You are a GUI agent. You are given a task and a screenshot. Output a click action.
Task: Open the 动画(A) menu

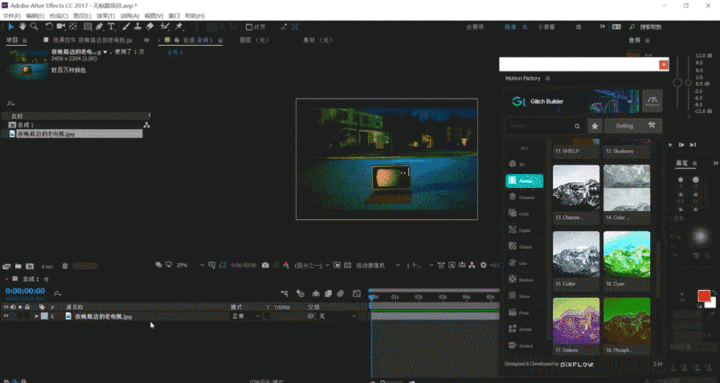[x=129, y=16]
